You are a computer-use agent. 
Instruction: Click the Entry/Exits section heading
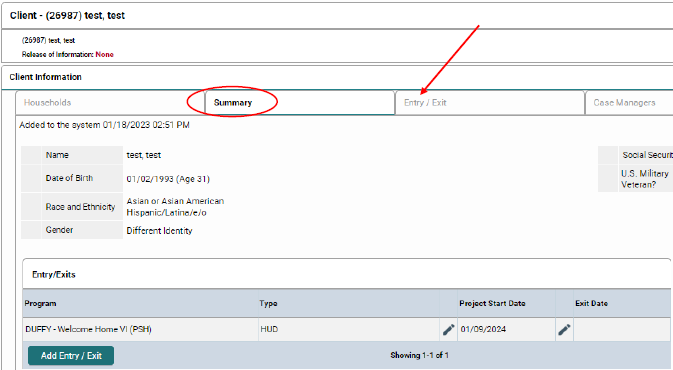click(x=54, y=275)
